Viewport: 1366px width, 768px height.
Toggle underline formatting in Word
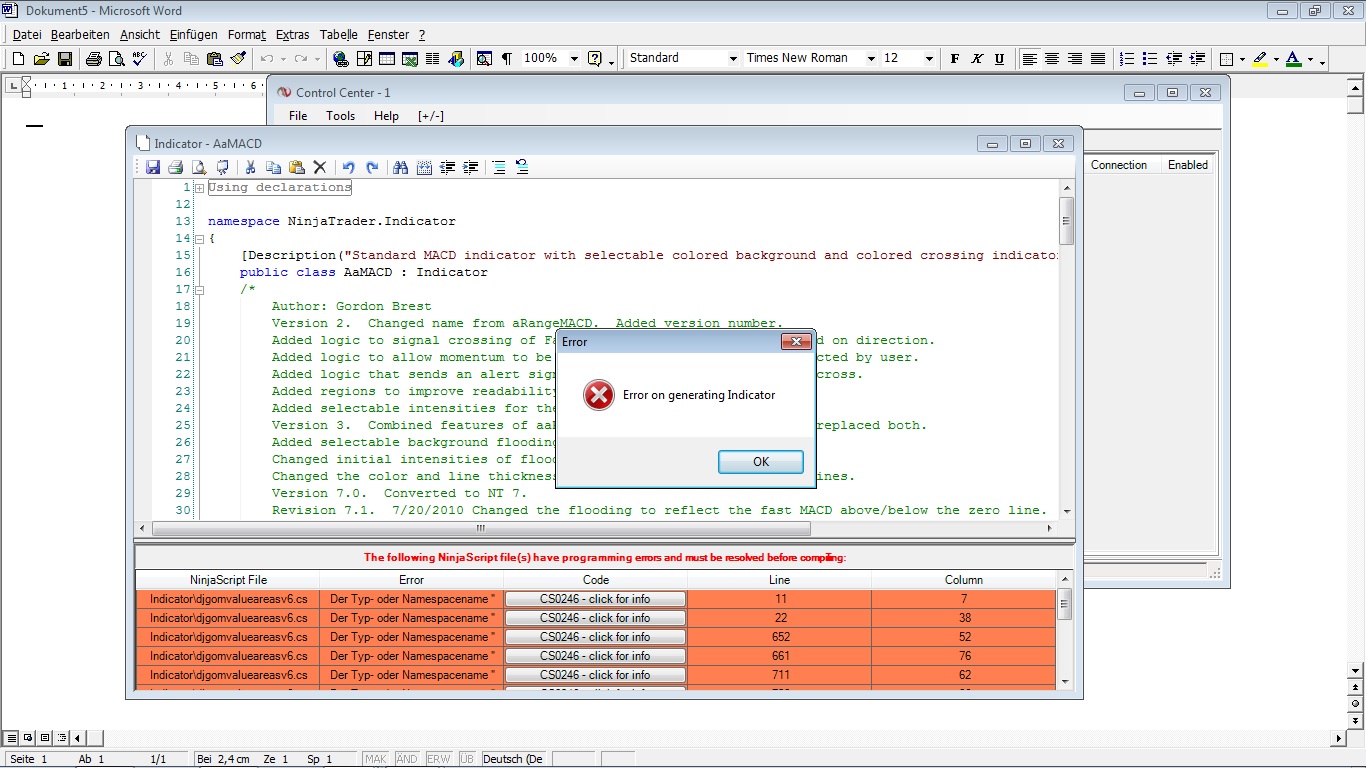tap(999, 59)
